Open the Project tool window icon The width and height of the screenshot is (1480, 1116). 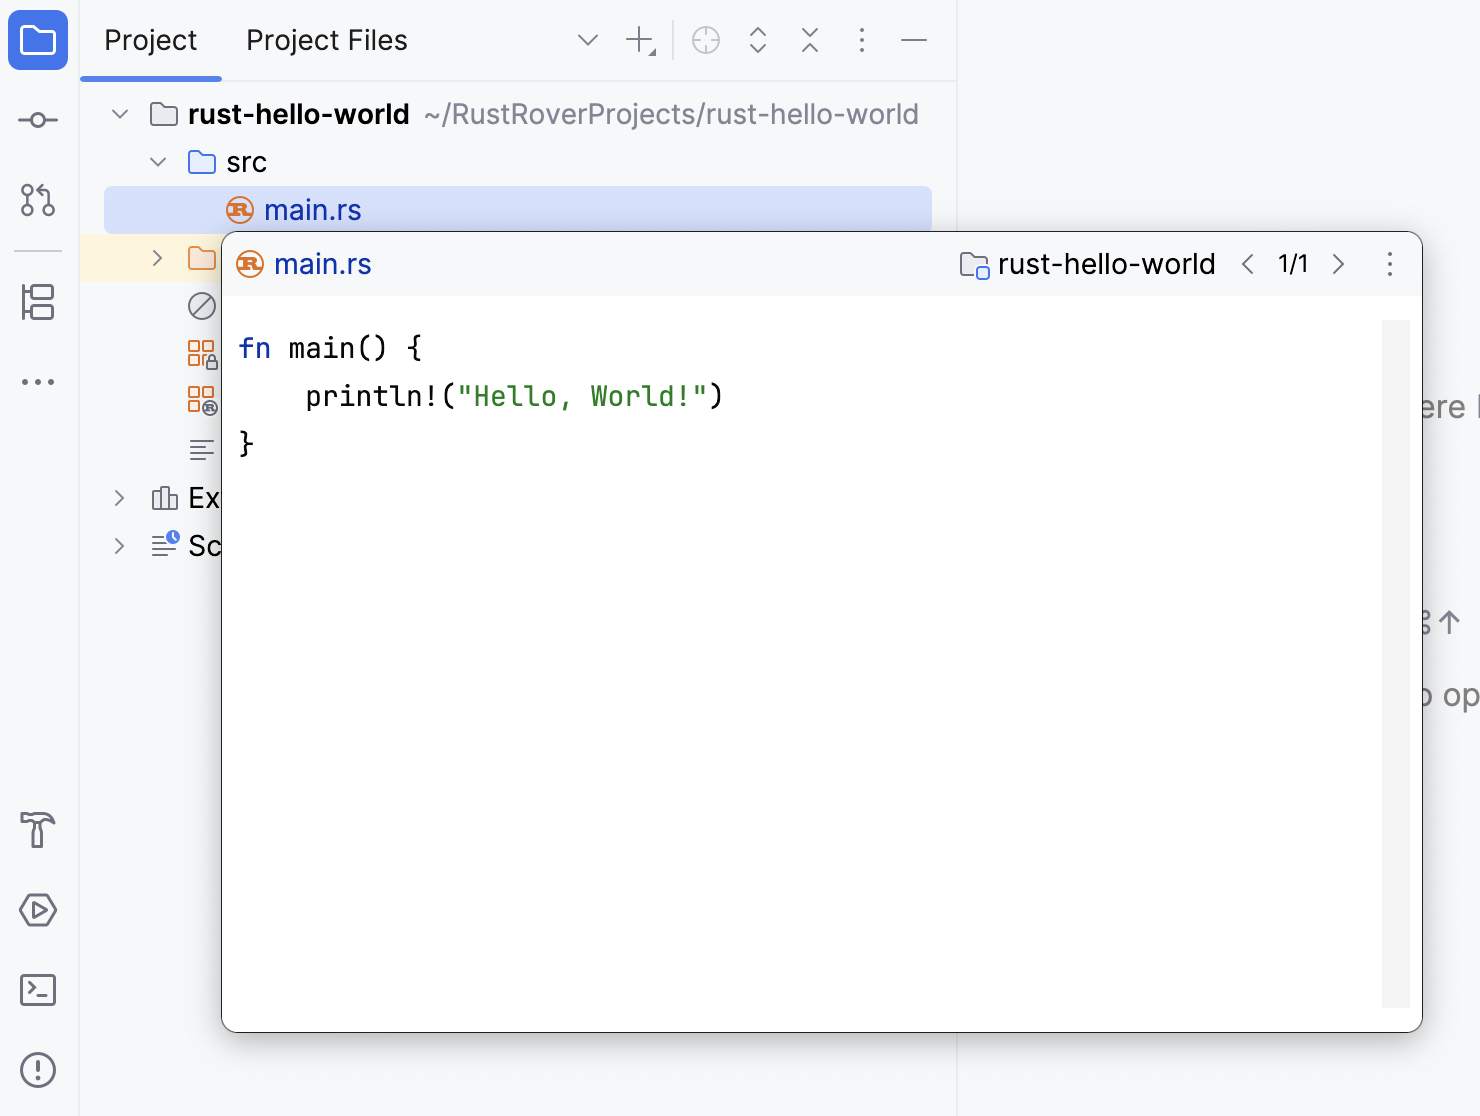[38, 40]
